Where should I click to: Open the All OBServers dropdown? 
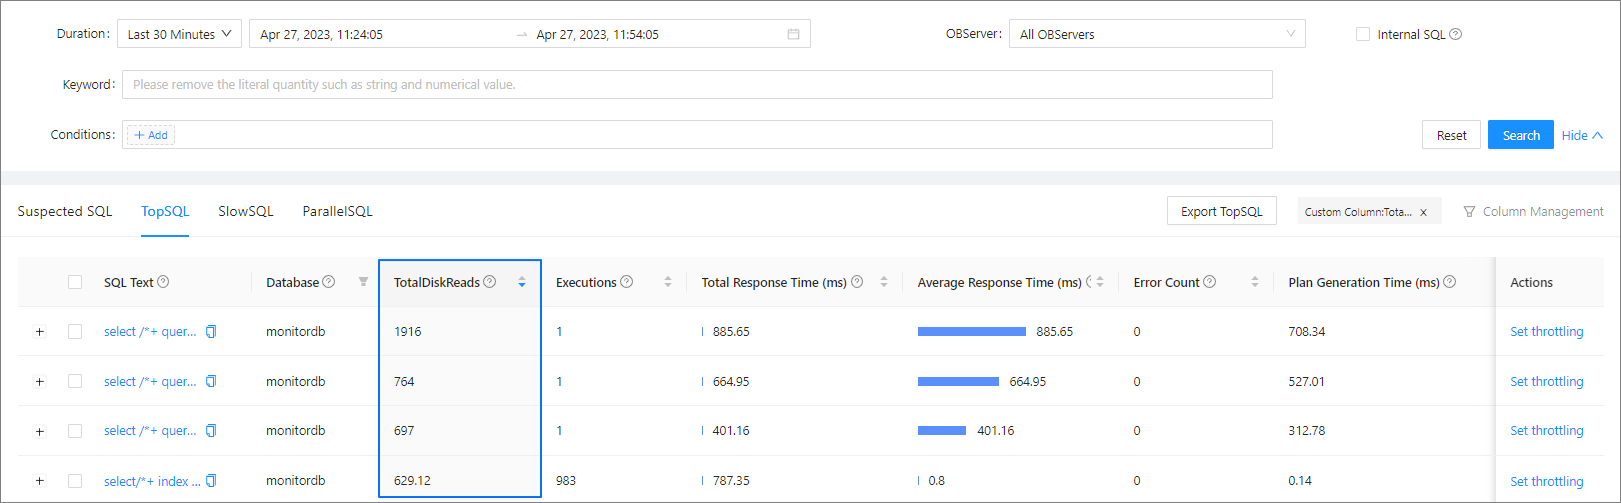1156,34
